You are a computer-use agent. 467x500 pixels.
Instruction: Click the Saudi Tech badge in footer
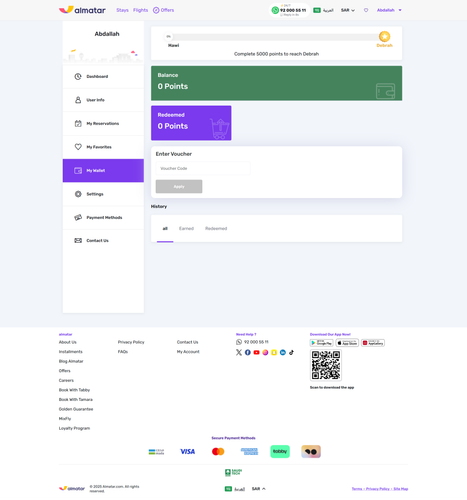coord(233,472)
